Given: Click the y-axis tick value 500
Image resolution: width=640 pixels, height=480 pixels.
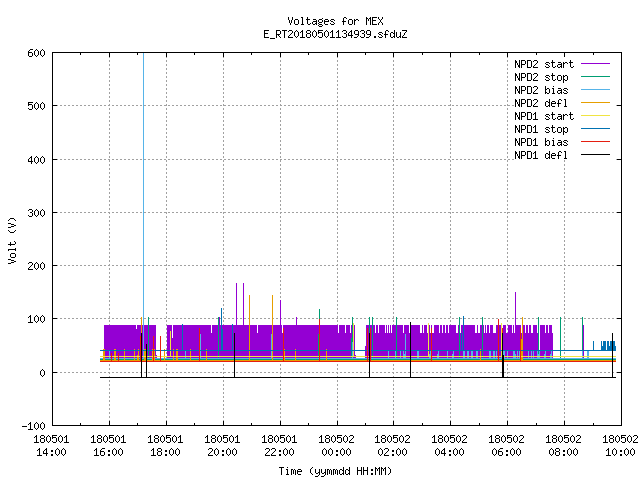Looking at the screenshot, I should tap(36, 106).
